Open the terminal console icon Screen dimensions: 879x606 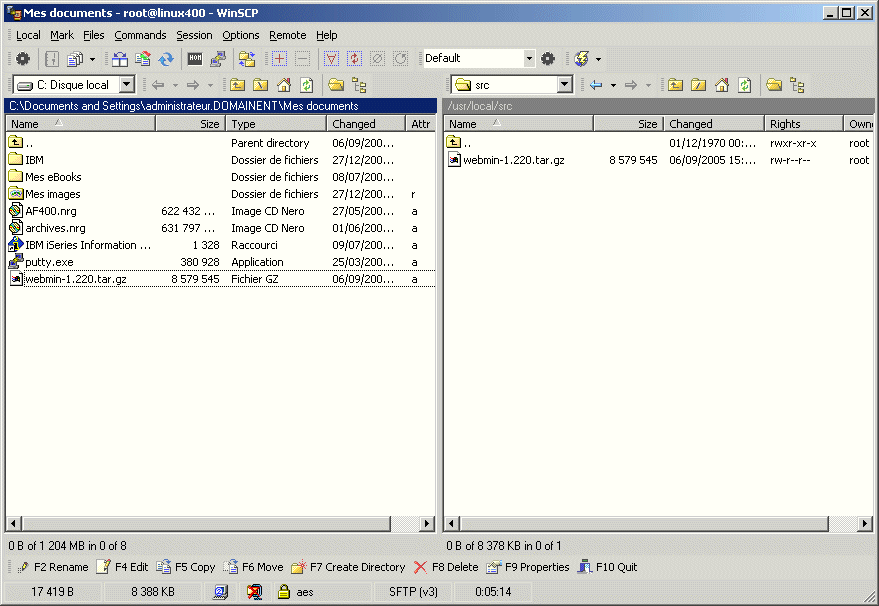[195, 58]
